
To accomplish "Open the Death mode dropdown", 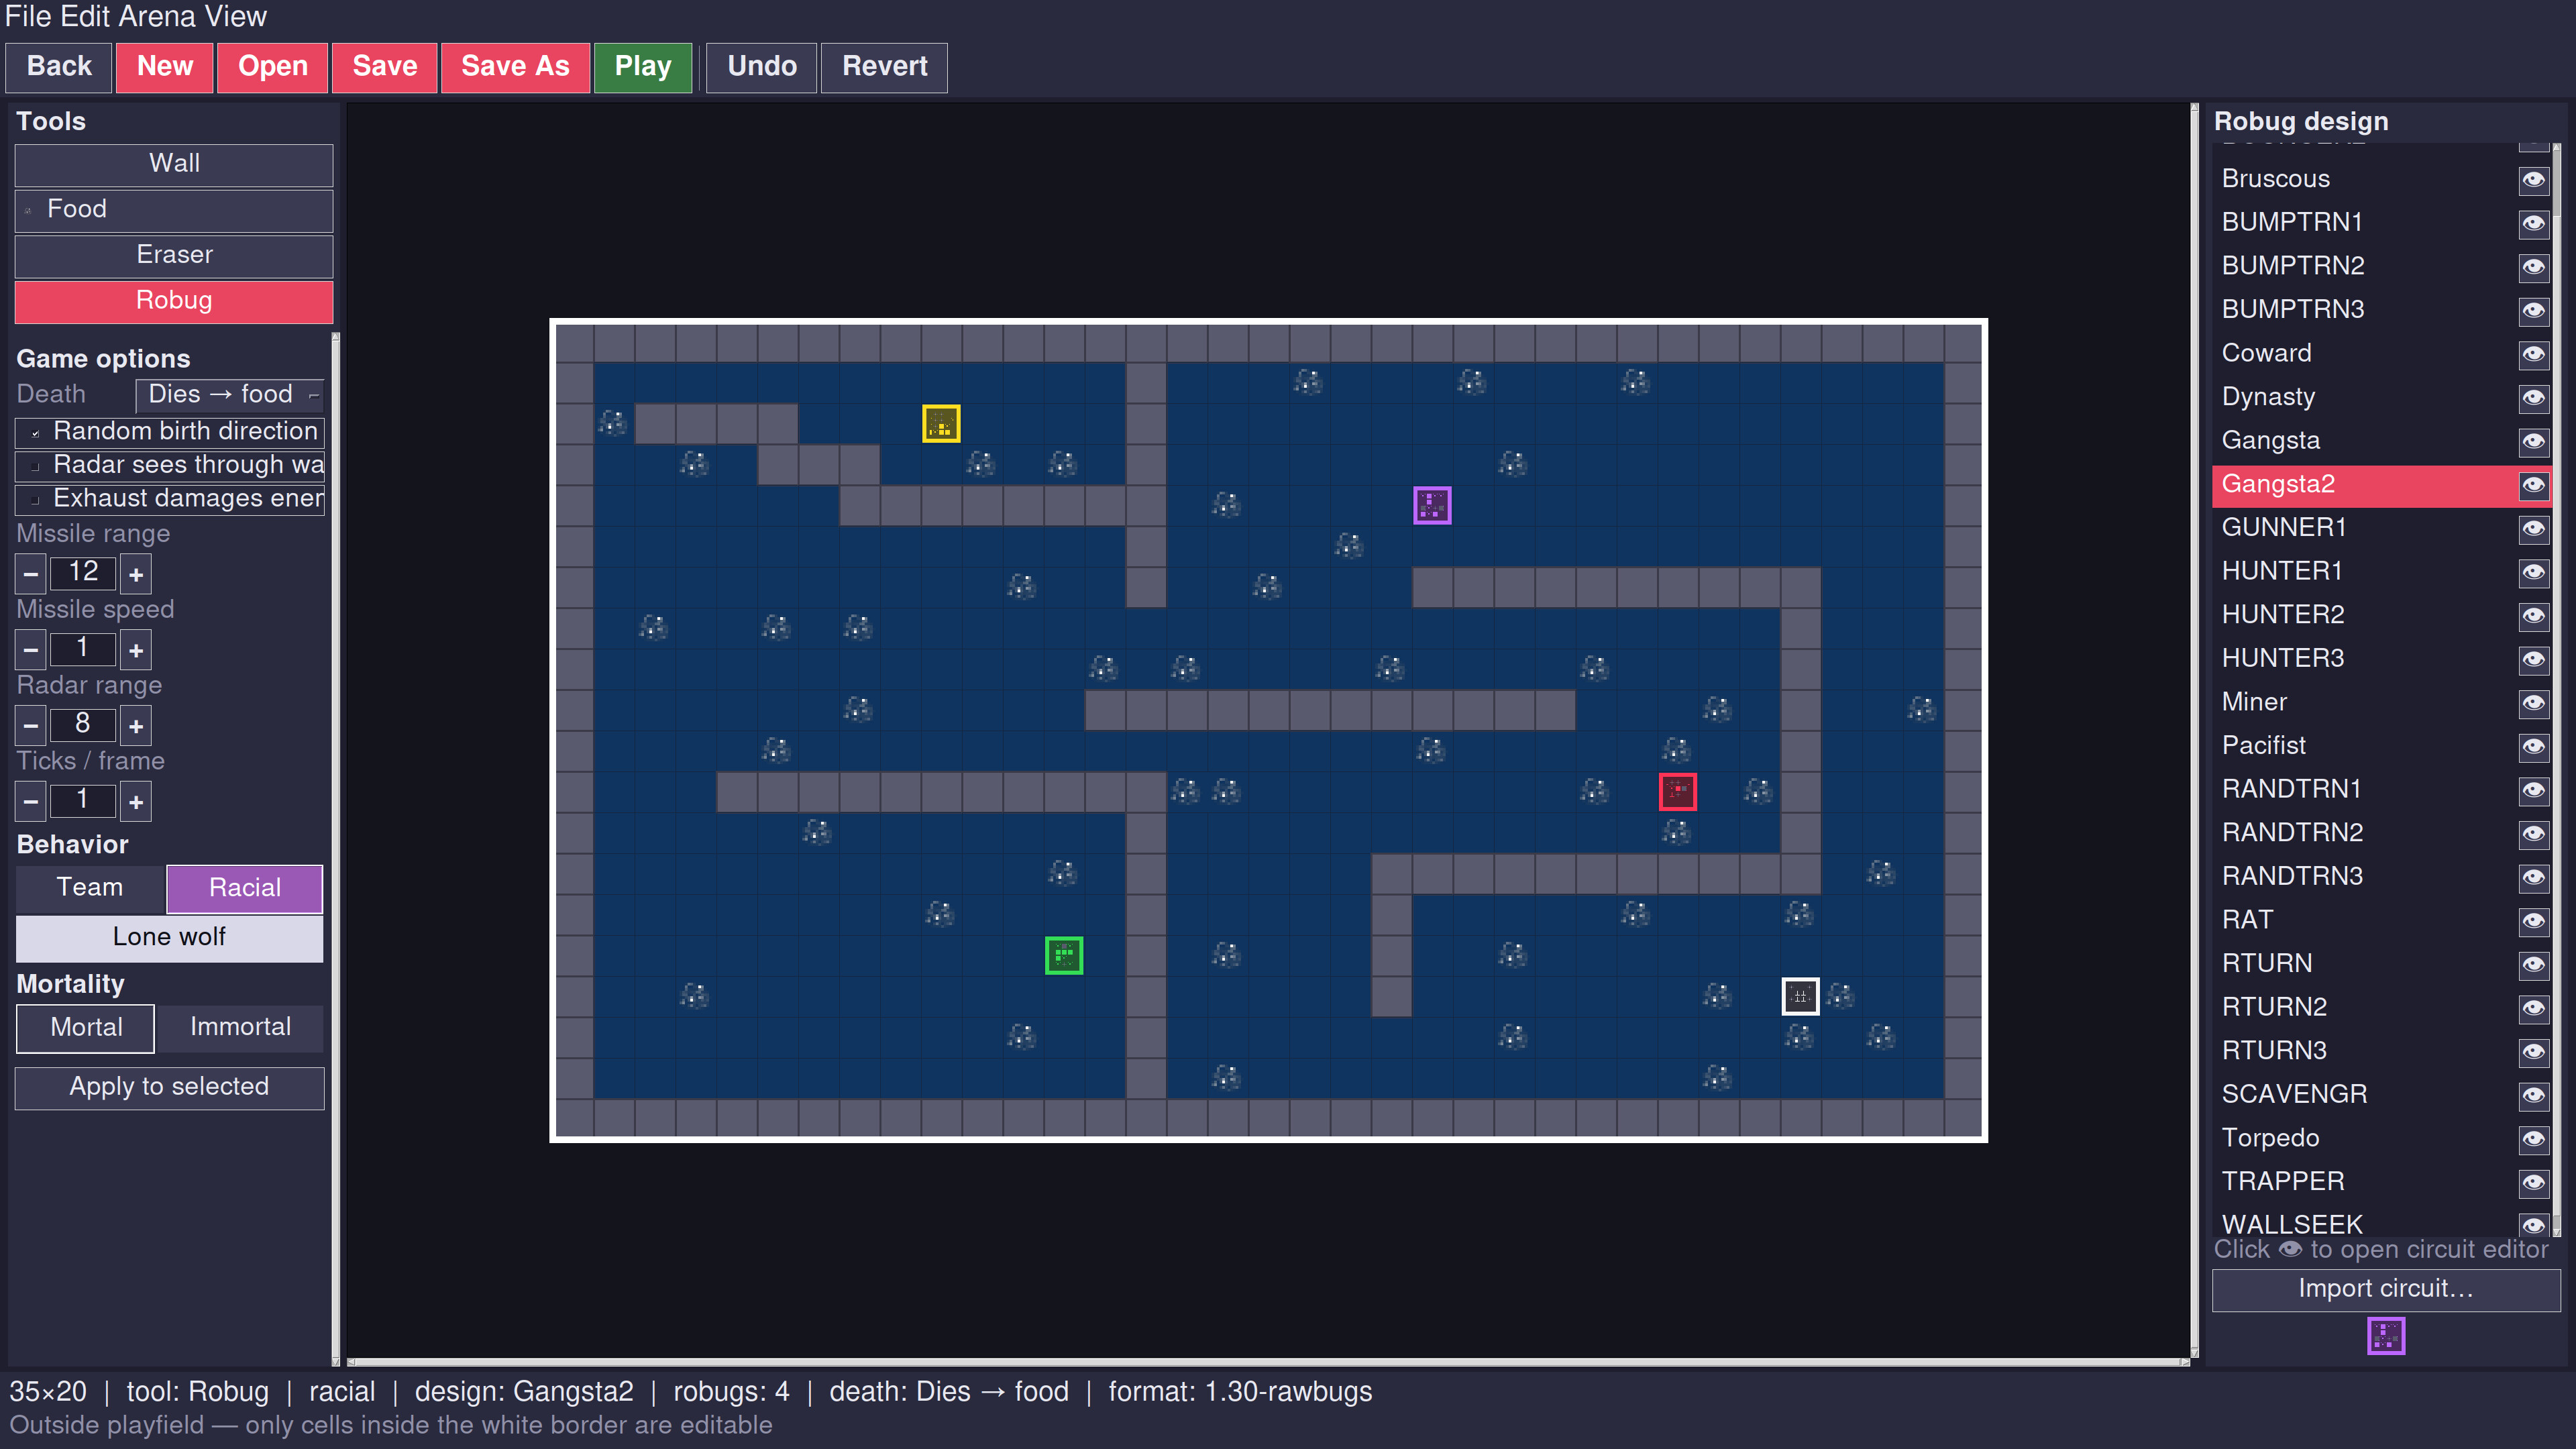I will (x=230, y=395).
